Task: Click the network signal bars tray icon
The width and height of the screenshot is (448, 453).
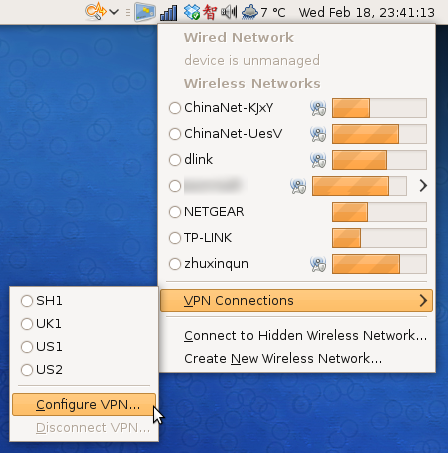Action: pyautogui.click(x=169, y=13)
